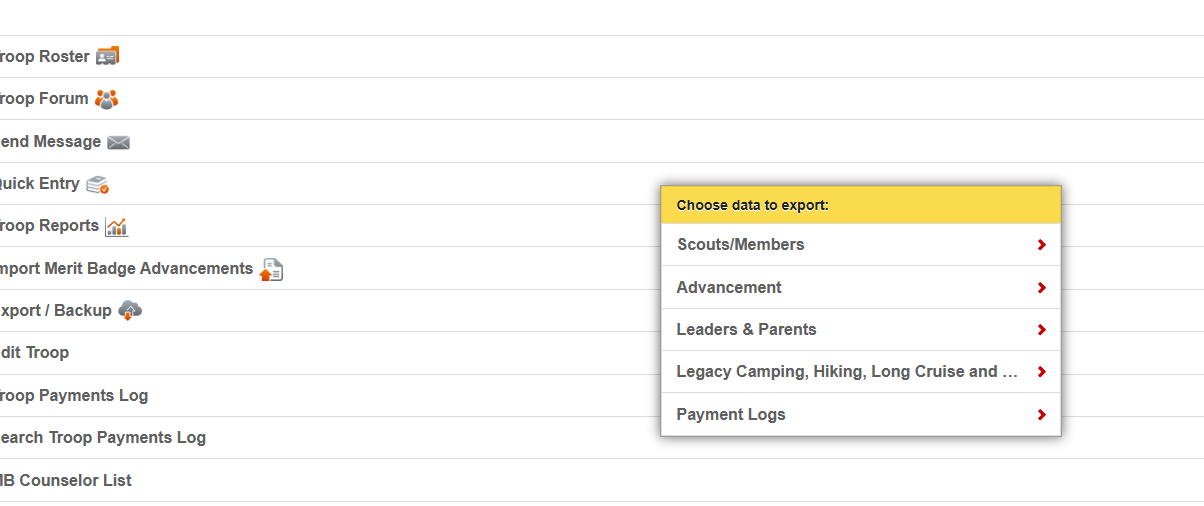
Task: Click the Troop Roster ID card icon
Action: pyautogui.click(x=107, y=56)
